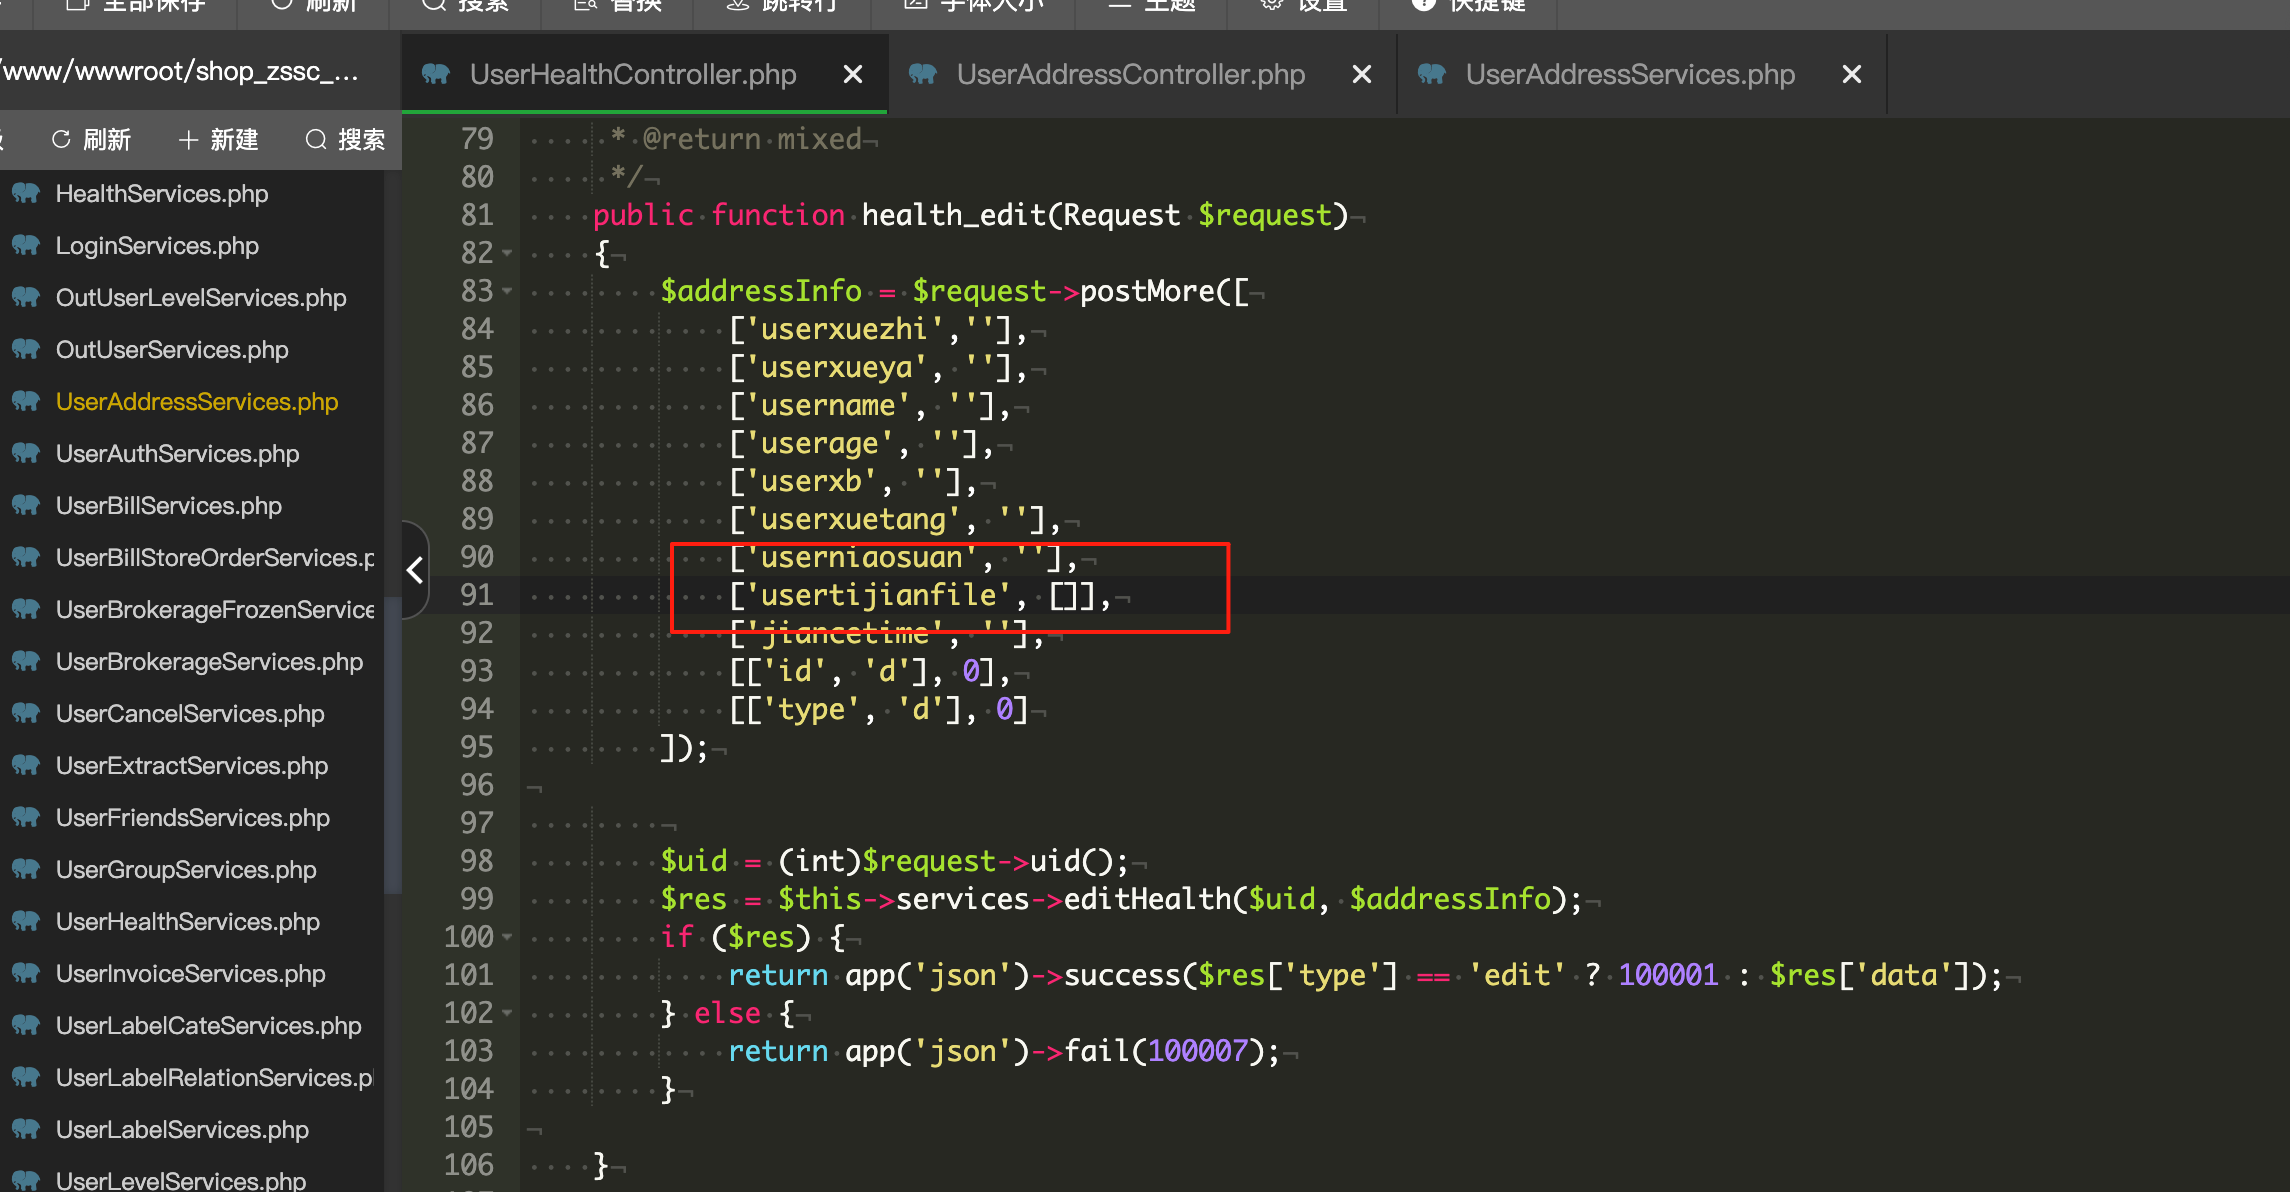Click the PHP icon beside OutUserLevelServices.php
Screen dimensions: 2290x1192
point(26,297)
